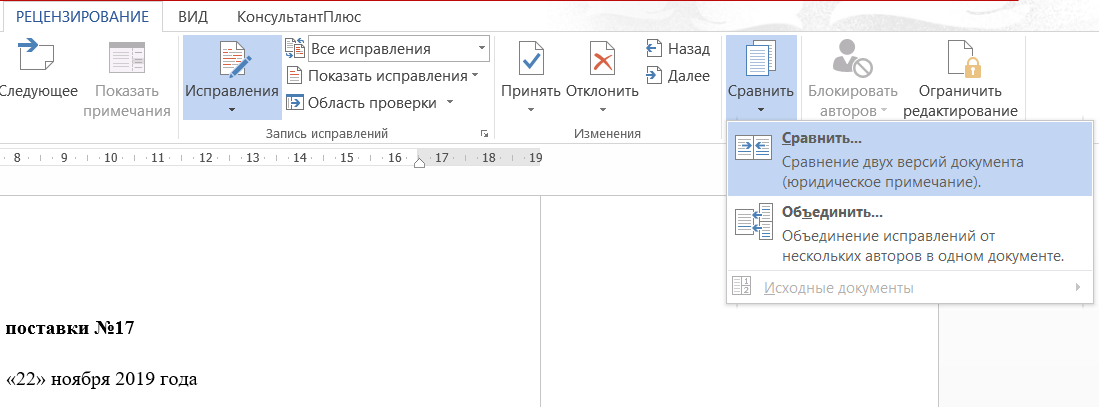
Task: Open Запись исправлений dialog launcher
Action: pyautogui.click(x=484, y=133)
